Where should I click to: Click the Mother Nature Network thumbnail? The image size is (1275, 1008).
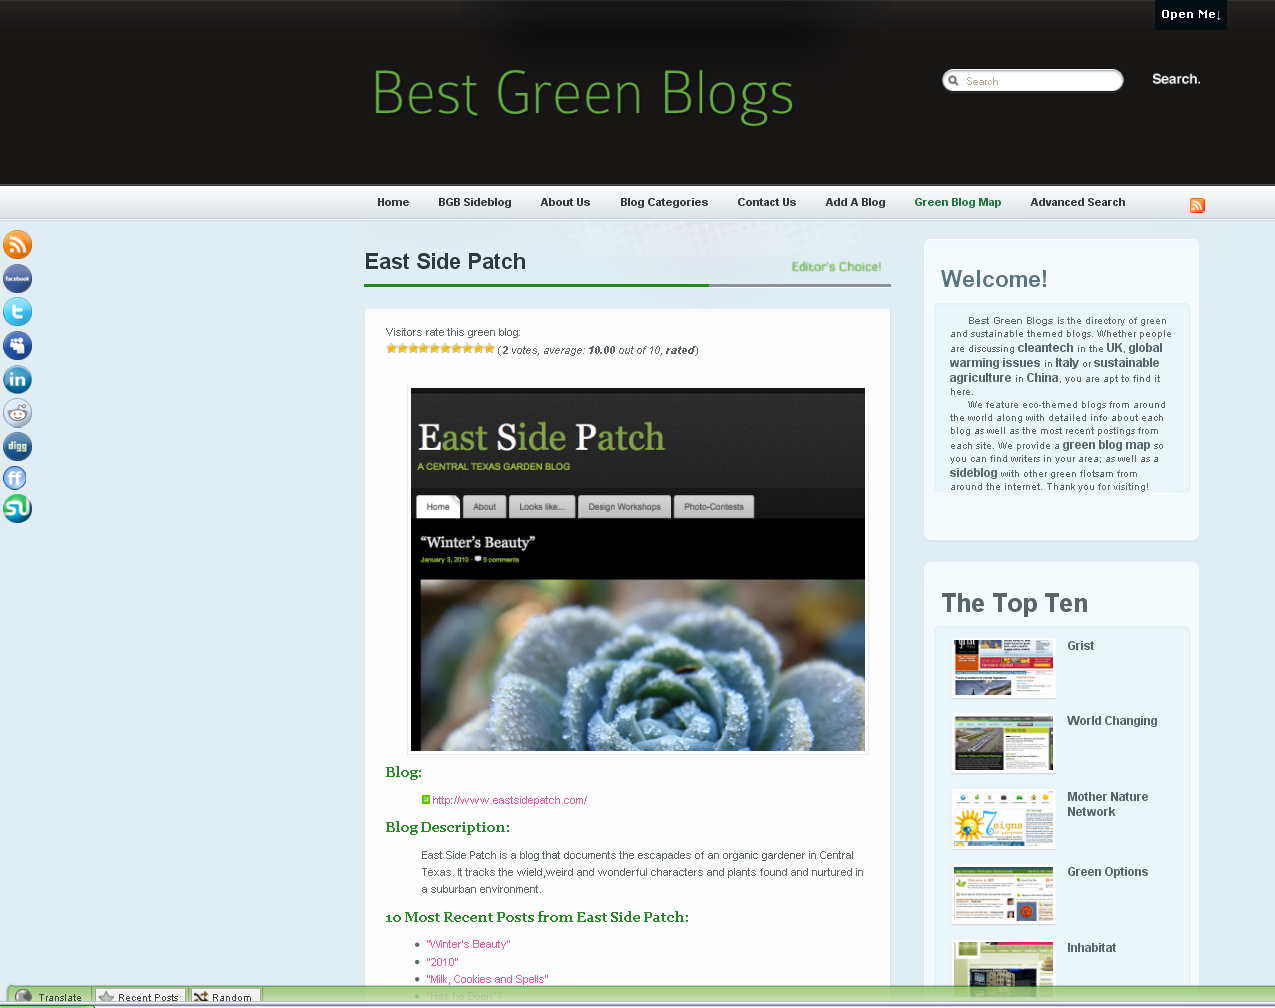(x=1003, y=818)
